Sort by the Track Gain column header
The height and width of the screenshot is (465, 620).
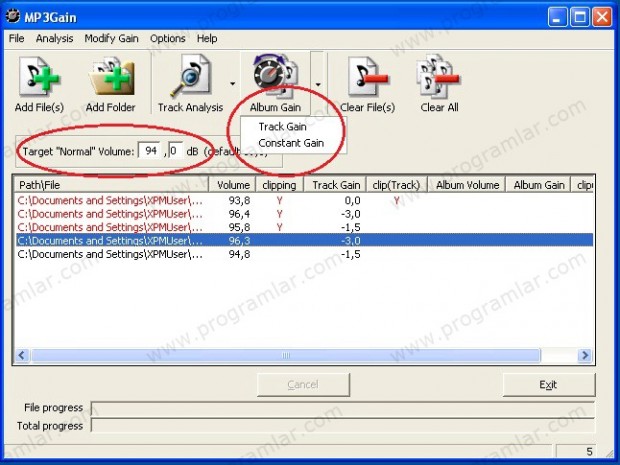point(335,185)
